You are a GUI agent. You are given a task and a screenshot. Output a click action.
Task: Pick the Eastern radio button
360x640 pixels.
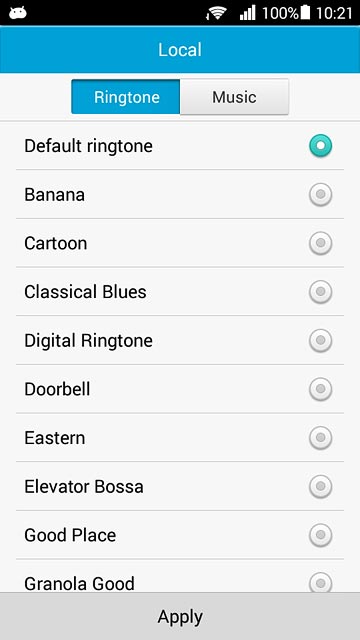[320, 438]
